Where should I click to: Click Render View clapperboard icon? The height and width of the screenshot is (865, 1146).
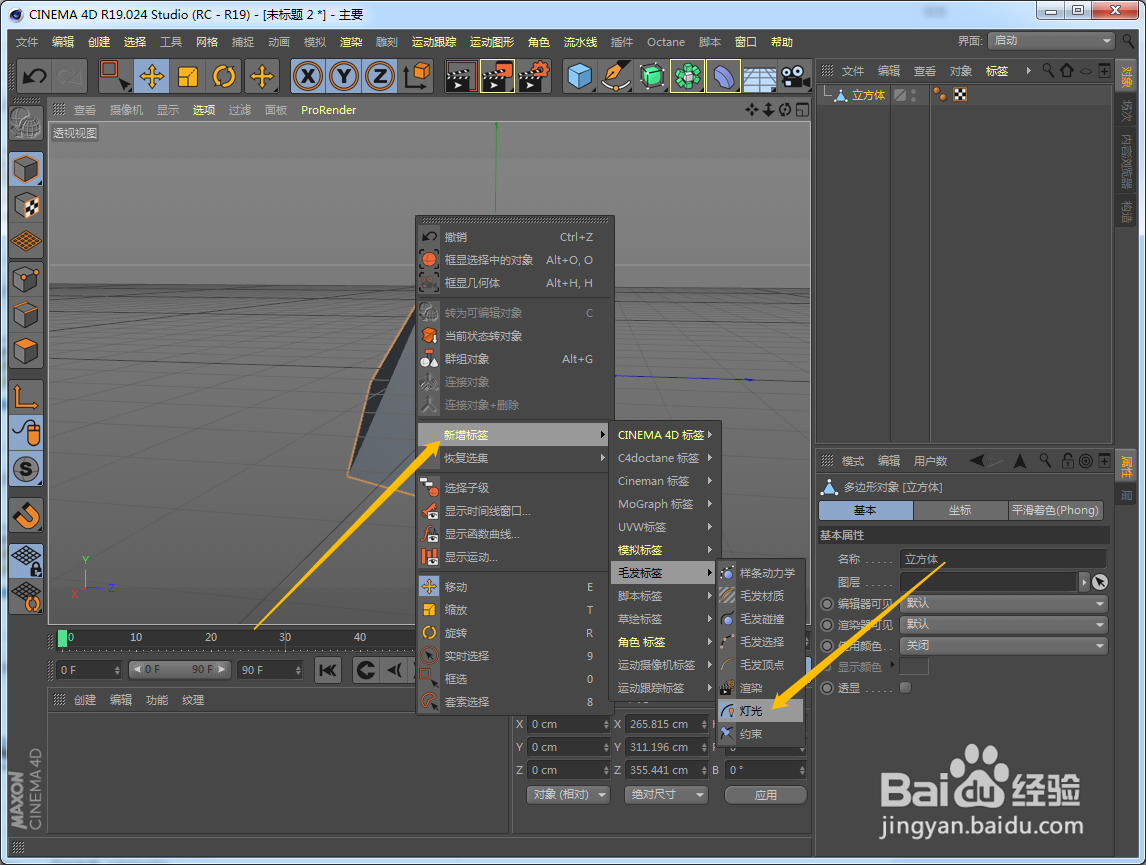(x=461, y=76)
